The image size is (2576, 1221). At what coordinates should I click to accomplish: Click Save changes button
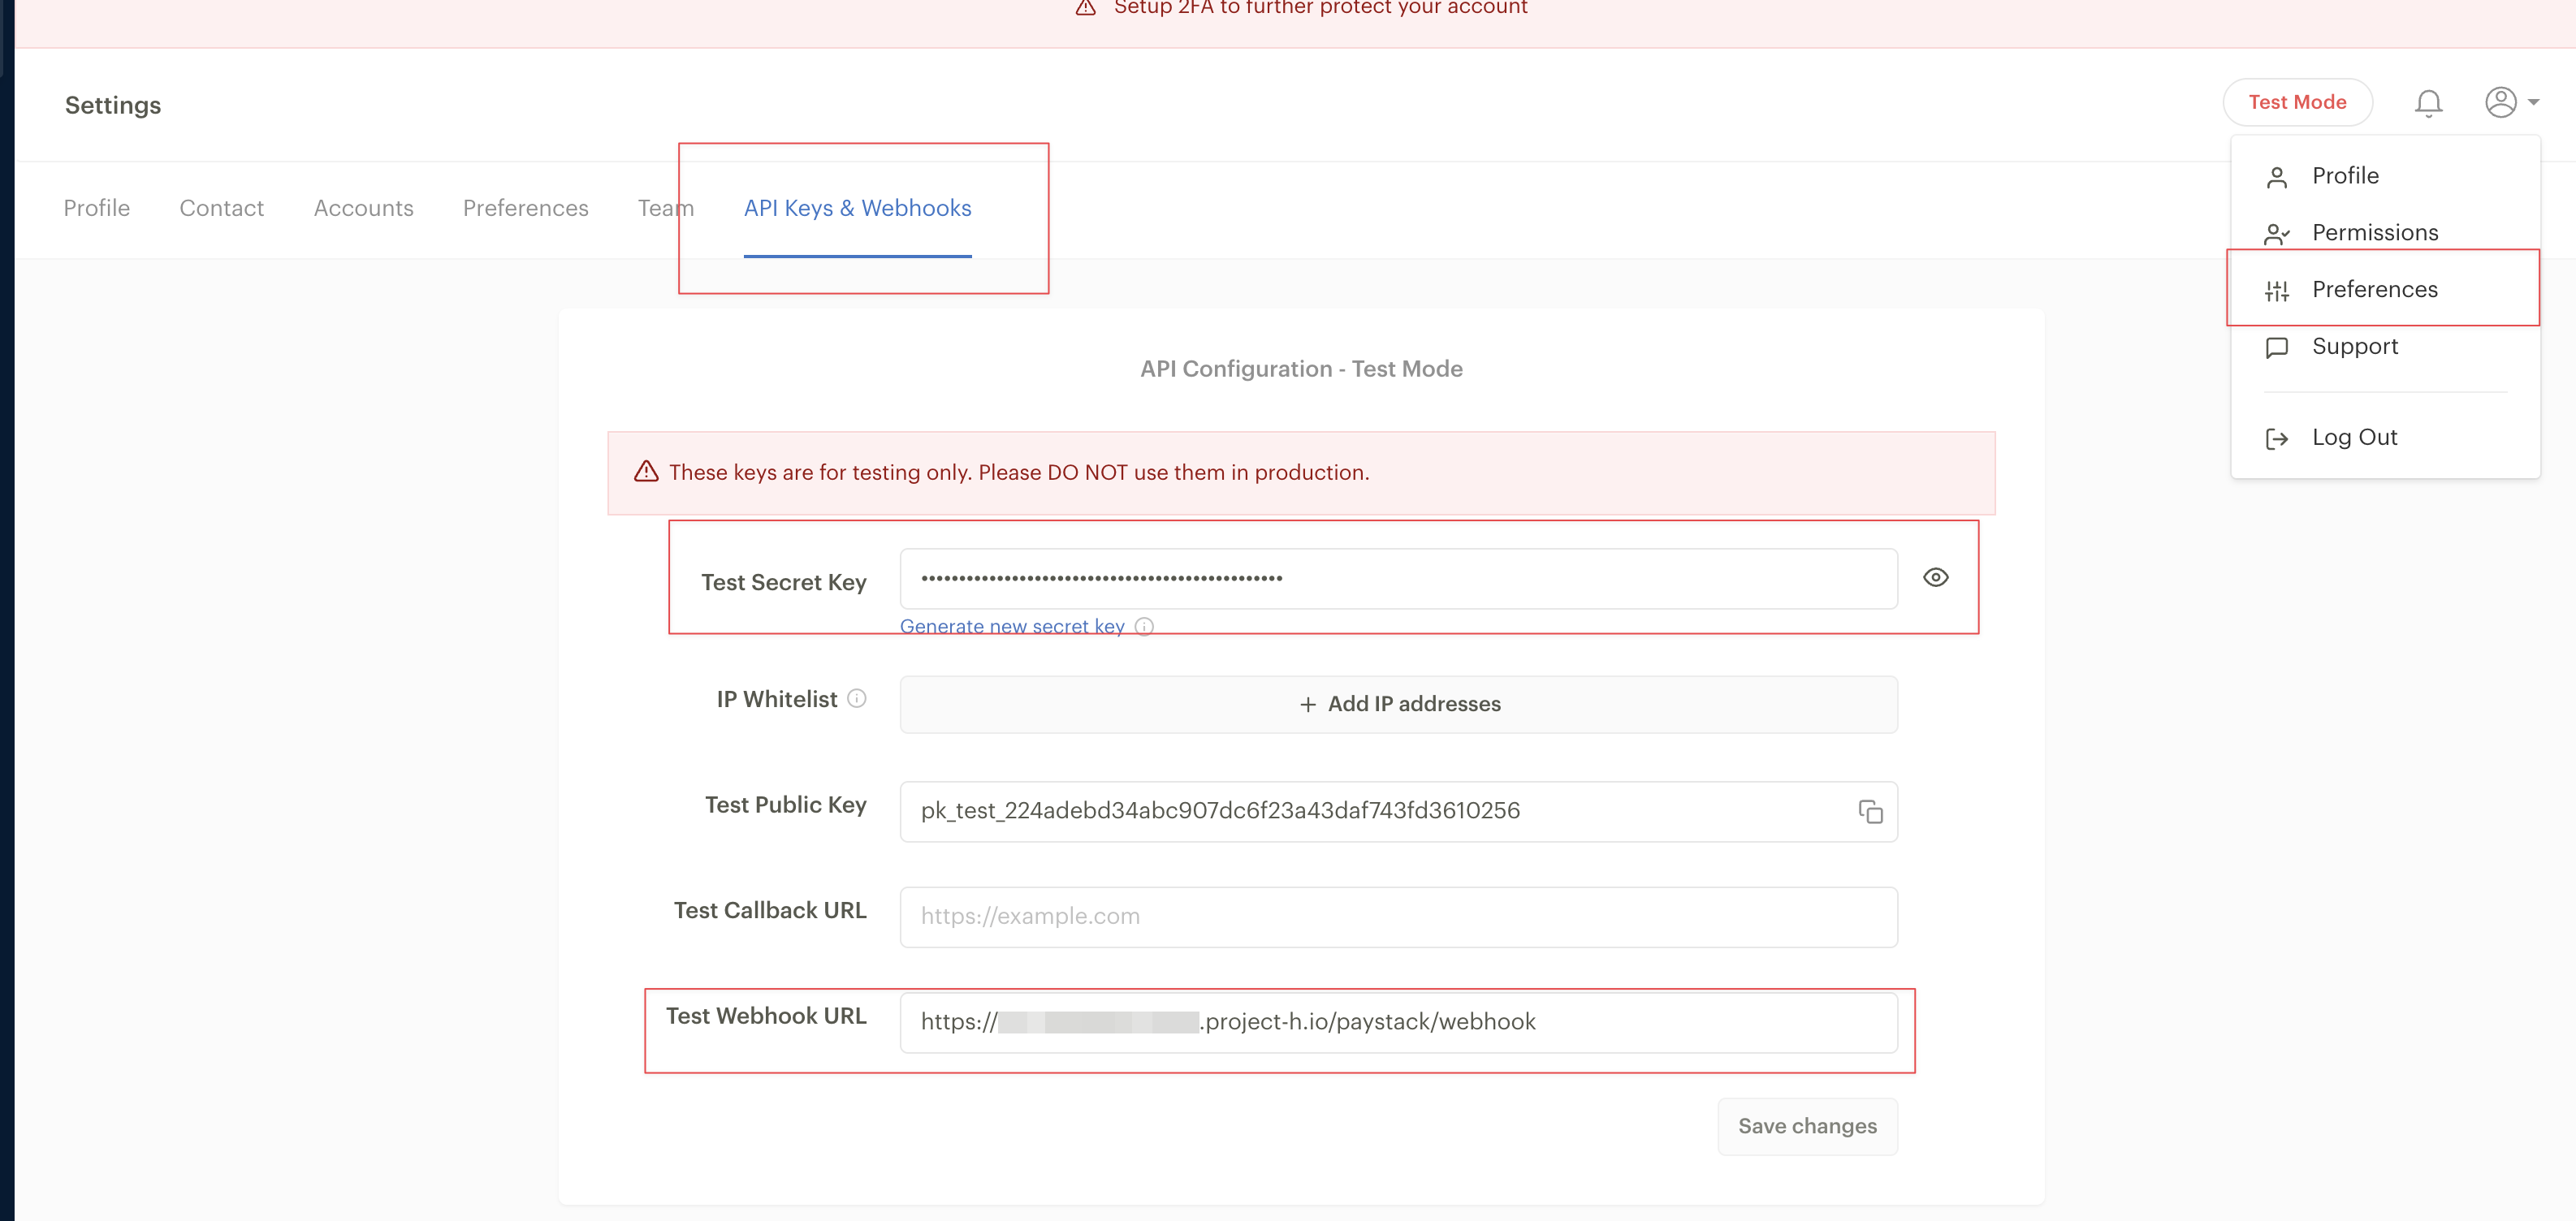pyautogui.click(x=1807, y=1126)
